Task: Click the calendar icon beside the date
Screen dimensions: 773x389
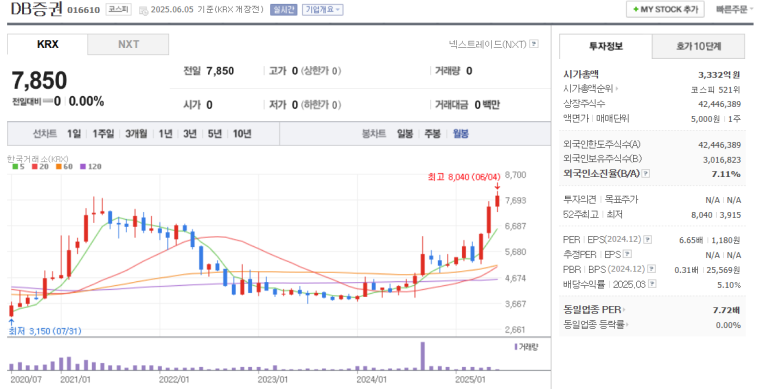Action: 143,10
